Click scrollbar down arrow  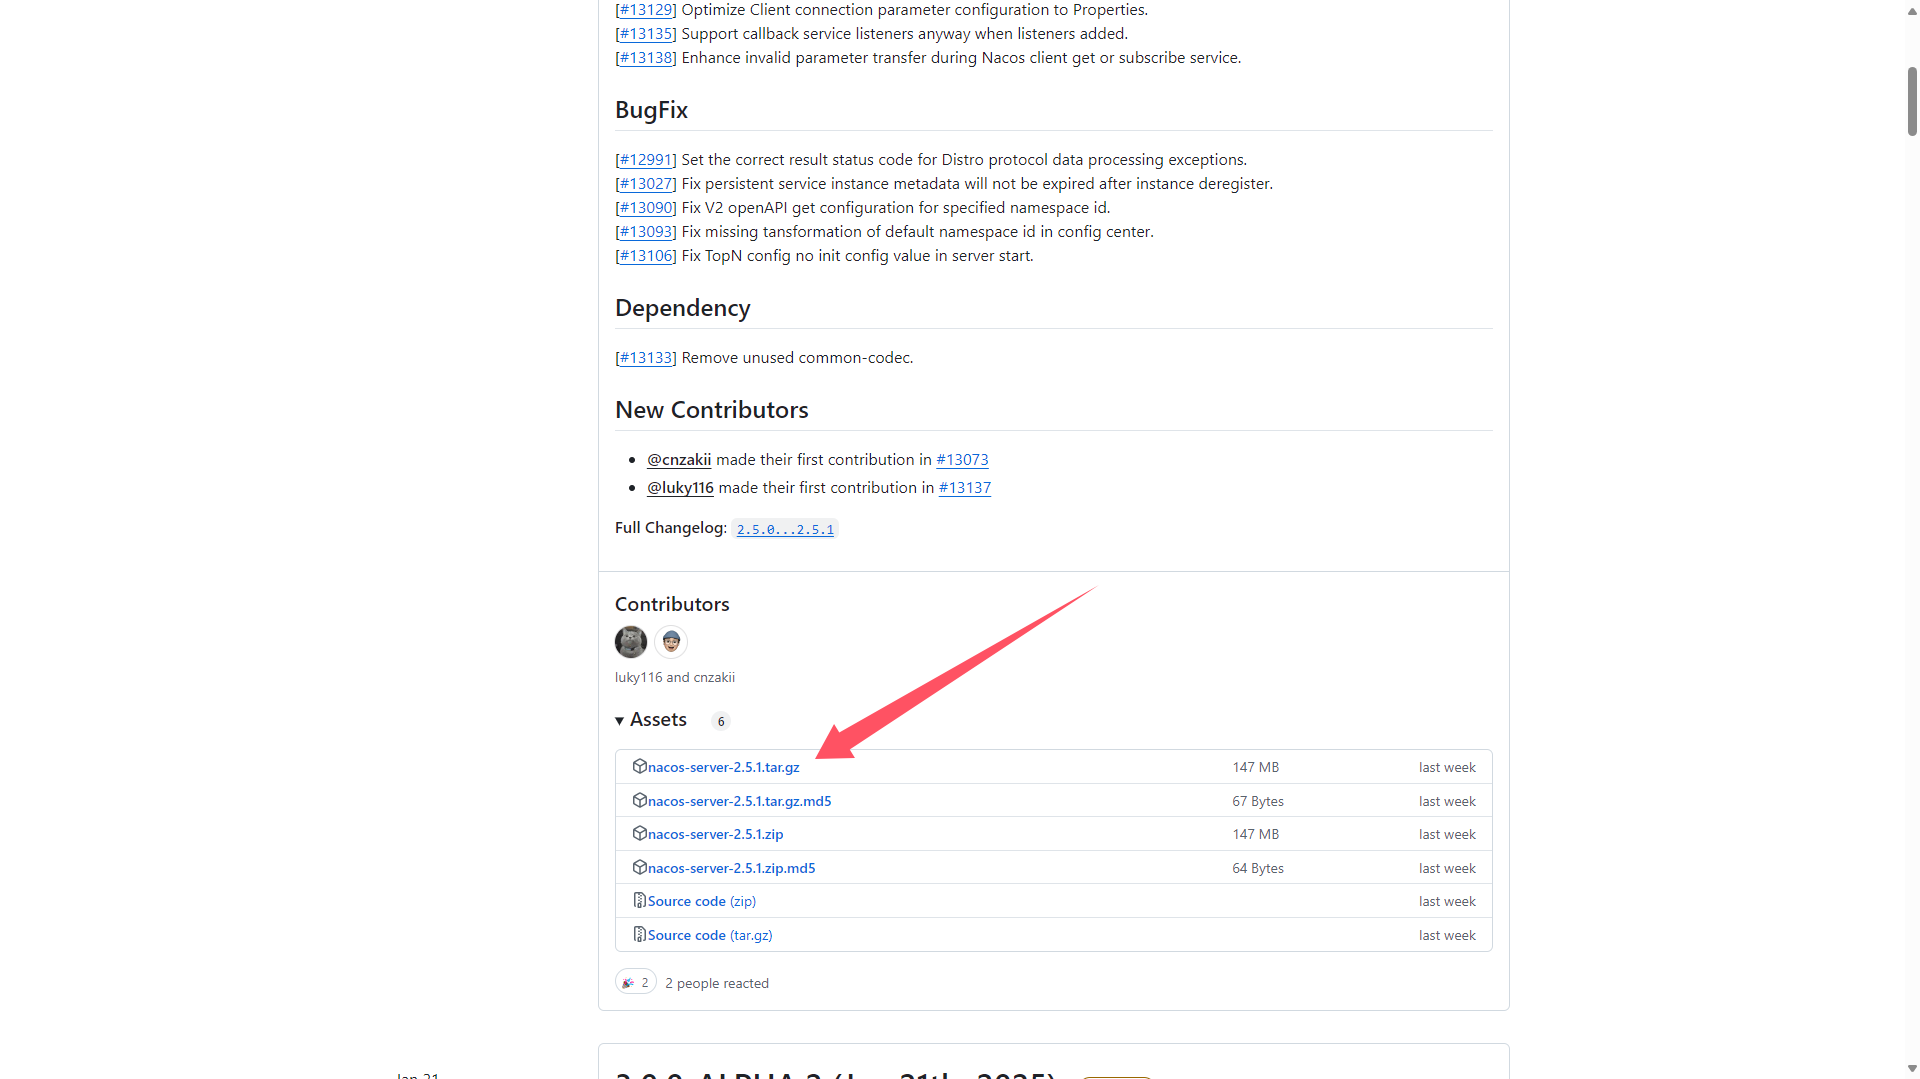1912,1068
